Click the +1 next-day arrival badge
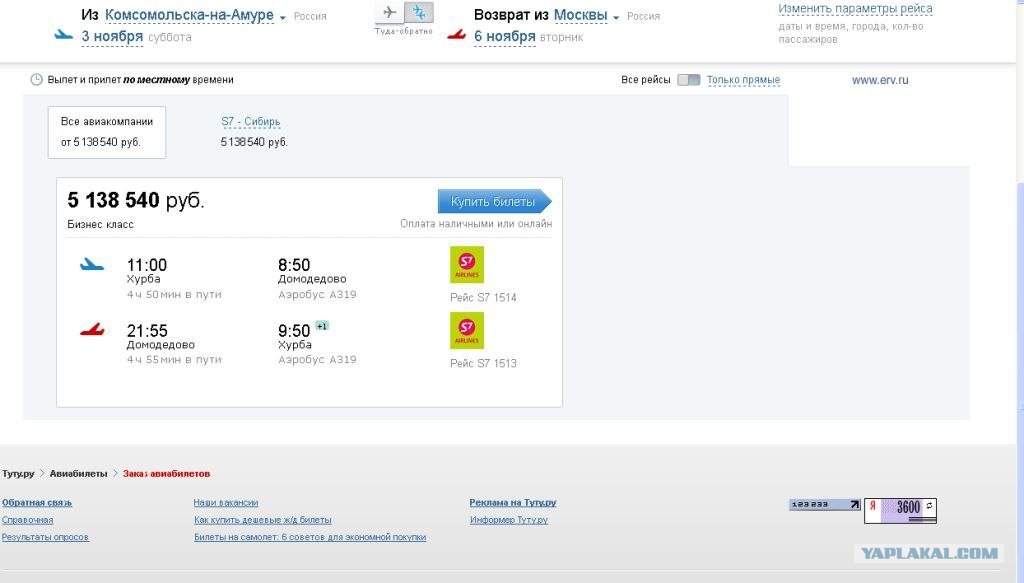Screen dimensions: 1024x583 point(322,326)
